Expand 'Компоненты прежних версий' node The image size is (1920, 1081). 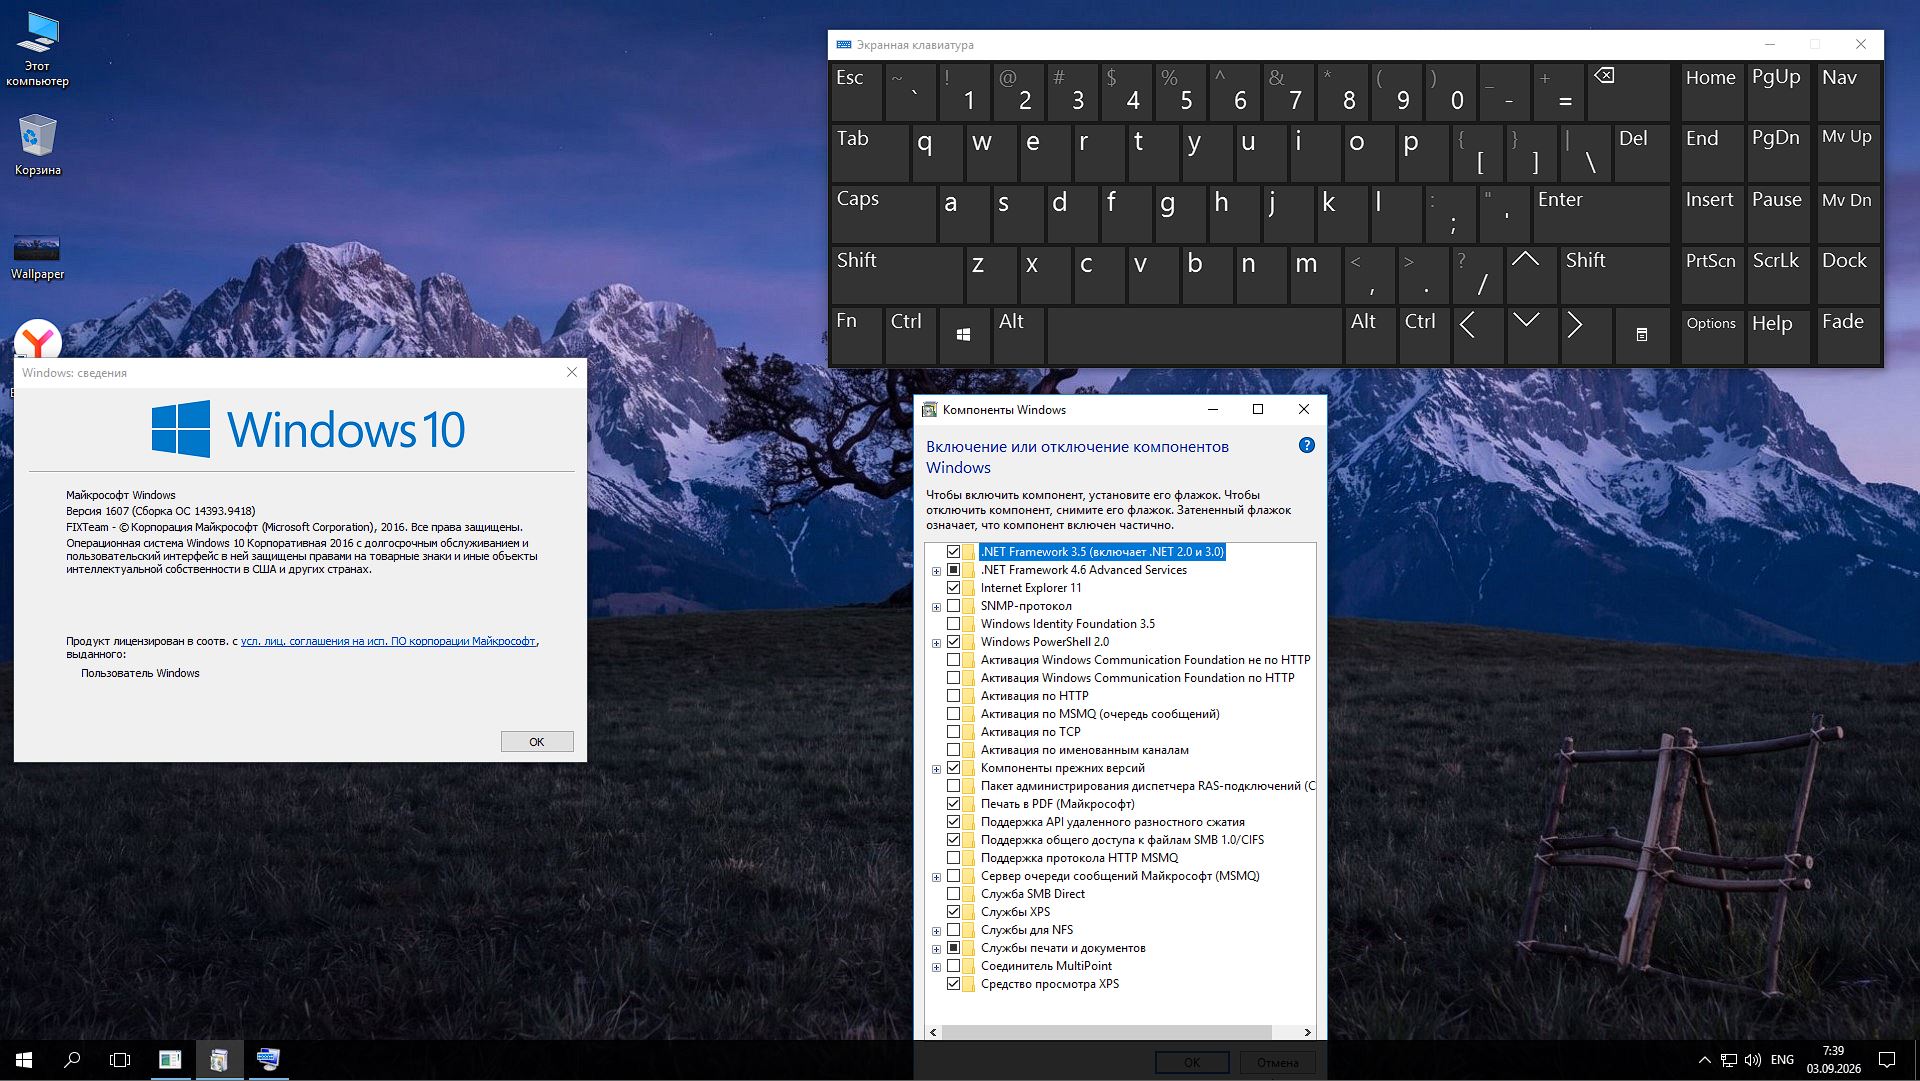pyautogui.click(x=936, y=769)
